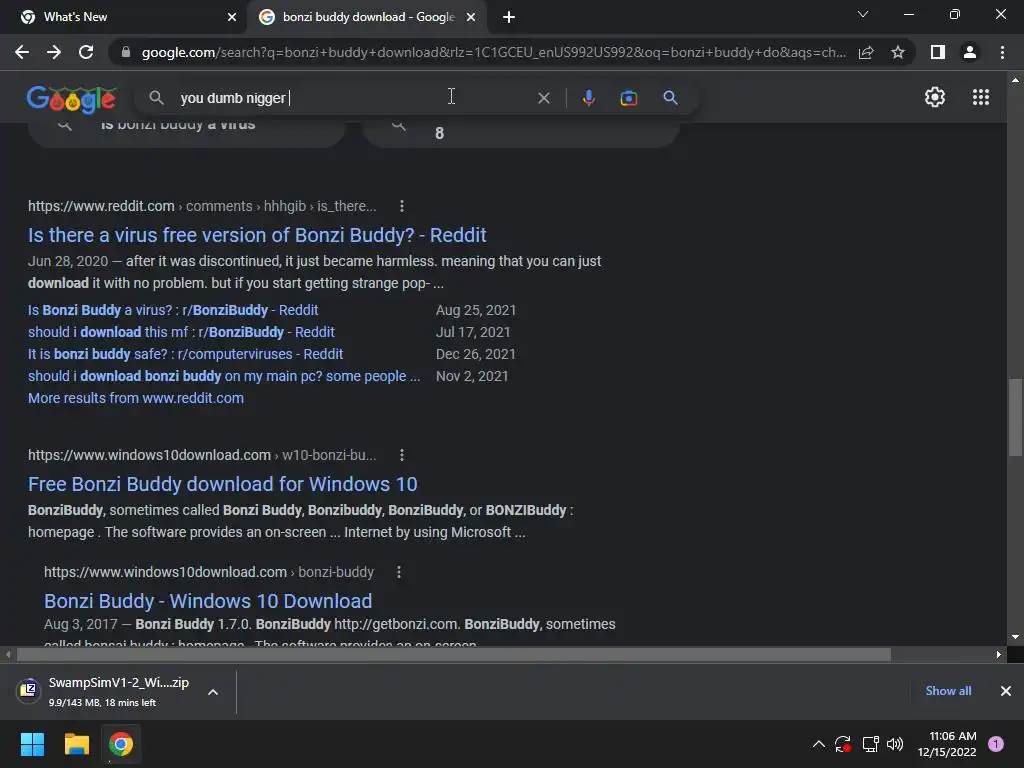The height and width of the screenshot is (768, 1024).
Task: Open the volume control in tray
Action: click(895, 744)
